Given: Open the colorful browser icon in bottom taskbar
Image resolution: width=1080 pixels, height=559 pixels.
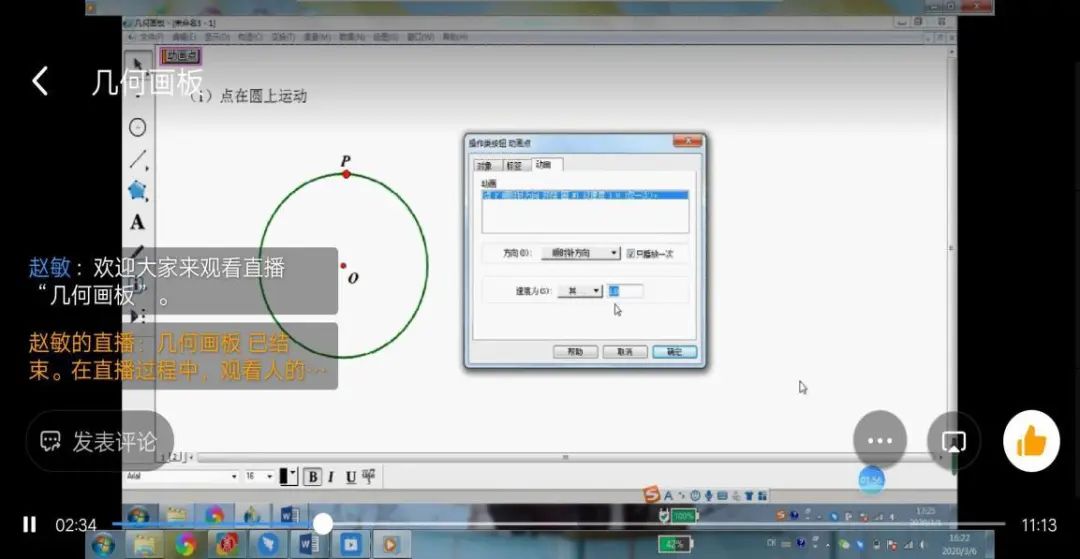Looking at the screenshot, I should tap(186, 545).
